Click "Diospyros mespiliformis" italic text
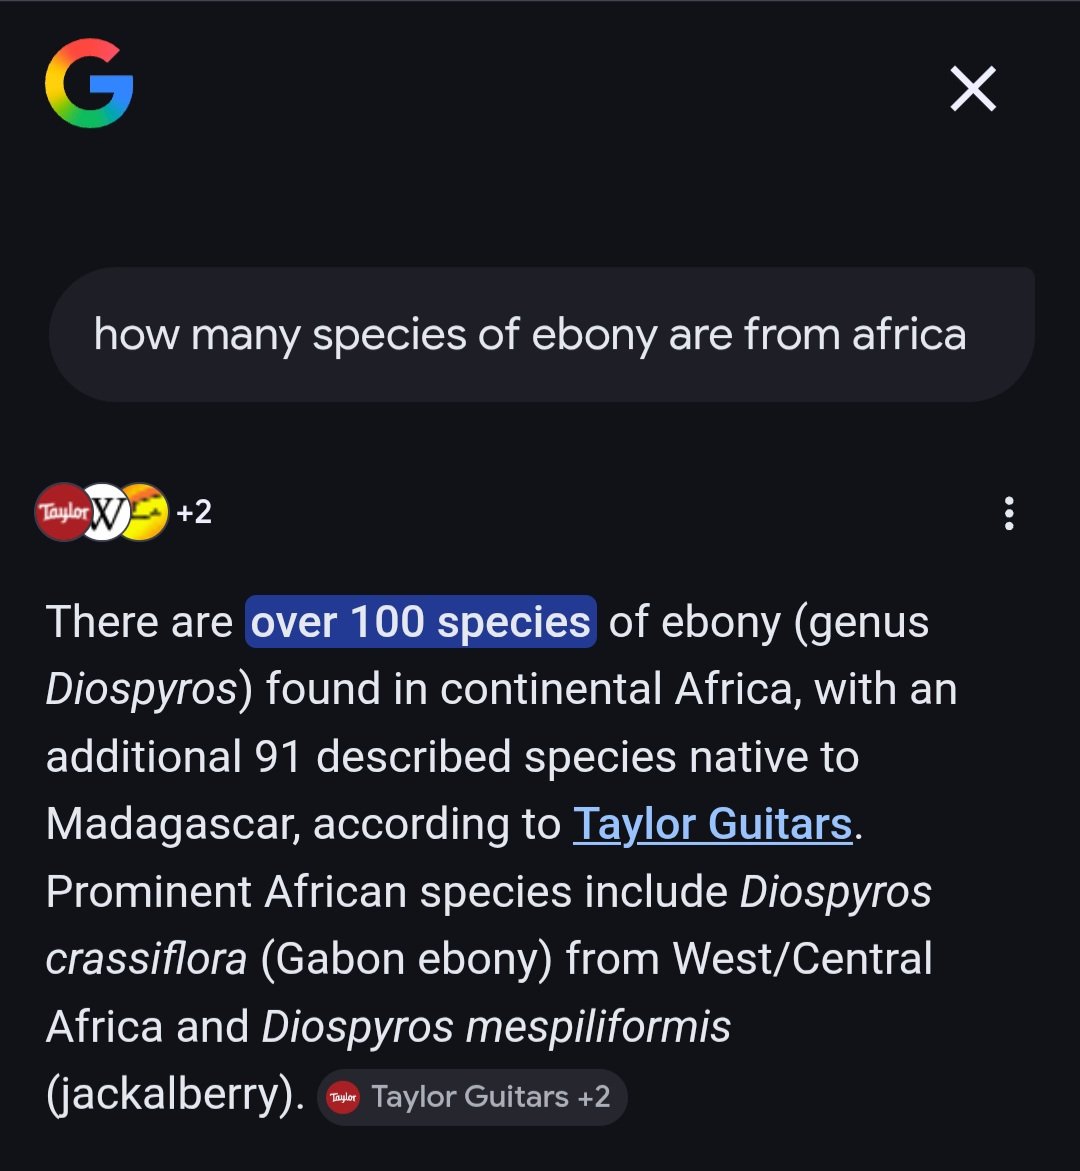Image resolution: width=1080 pixels, height=1171 pixels. pyautogui.click(x=496, y=1026)
